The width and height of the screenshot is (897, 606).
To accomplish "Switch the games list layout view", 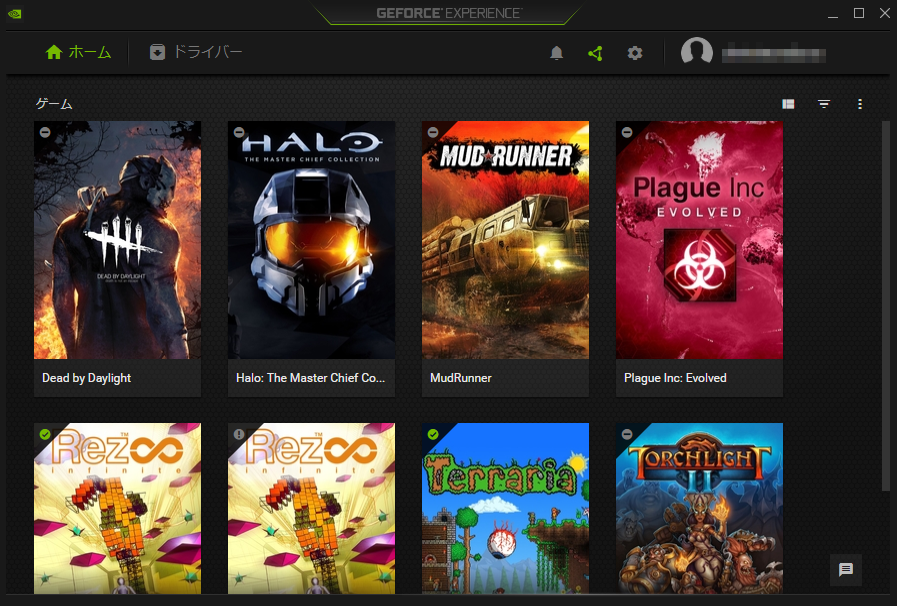I will (788, 104).
